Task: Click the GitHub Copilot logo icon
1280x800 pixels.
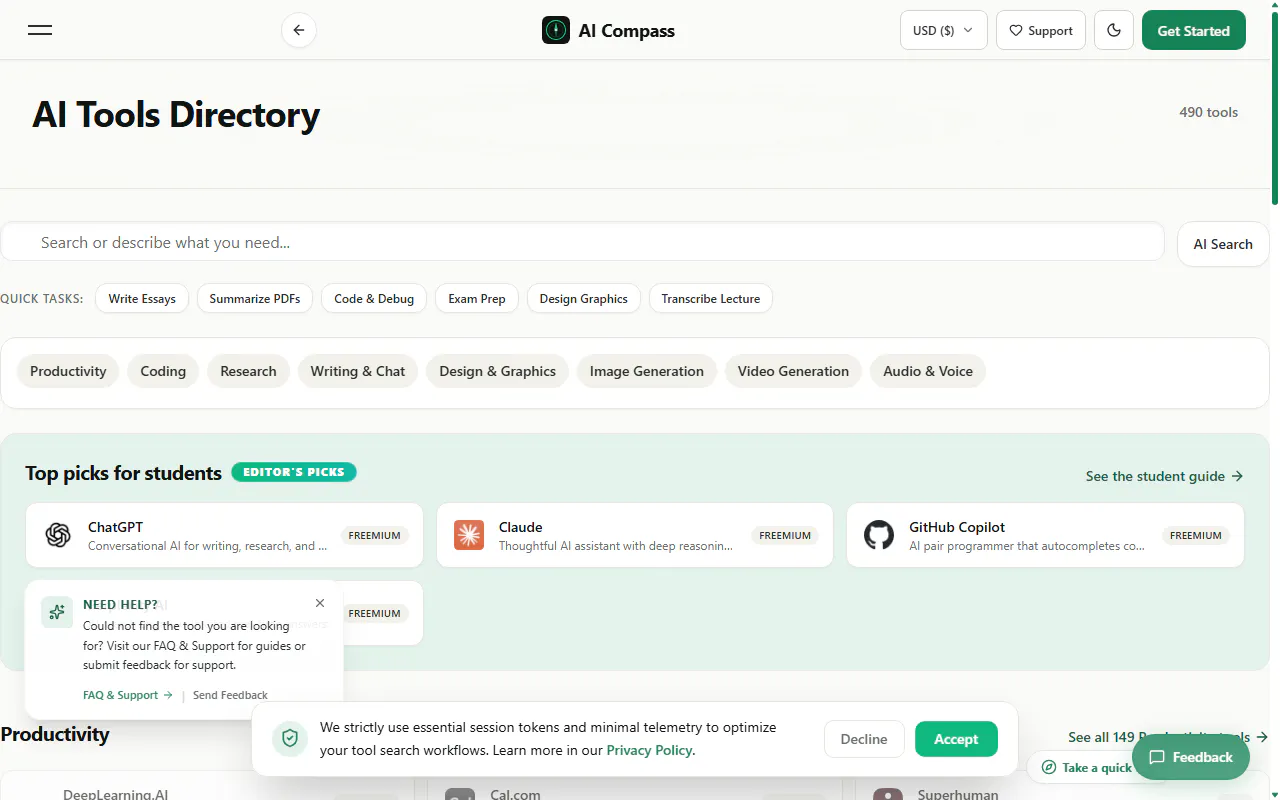Action: pyautogui.click(x=879, y=535)
